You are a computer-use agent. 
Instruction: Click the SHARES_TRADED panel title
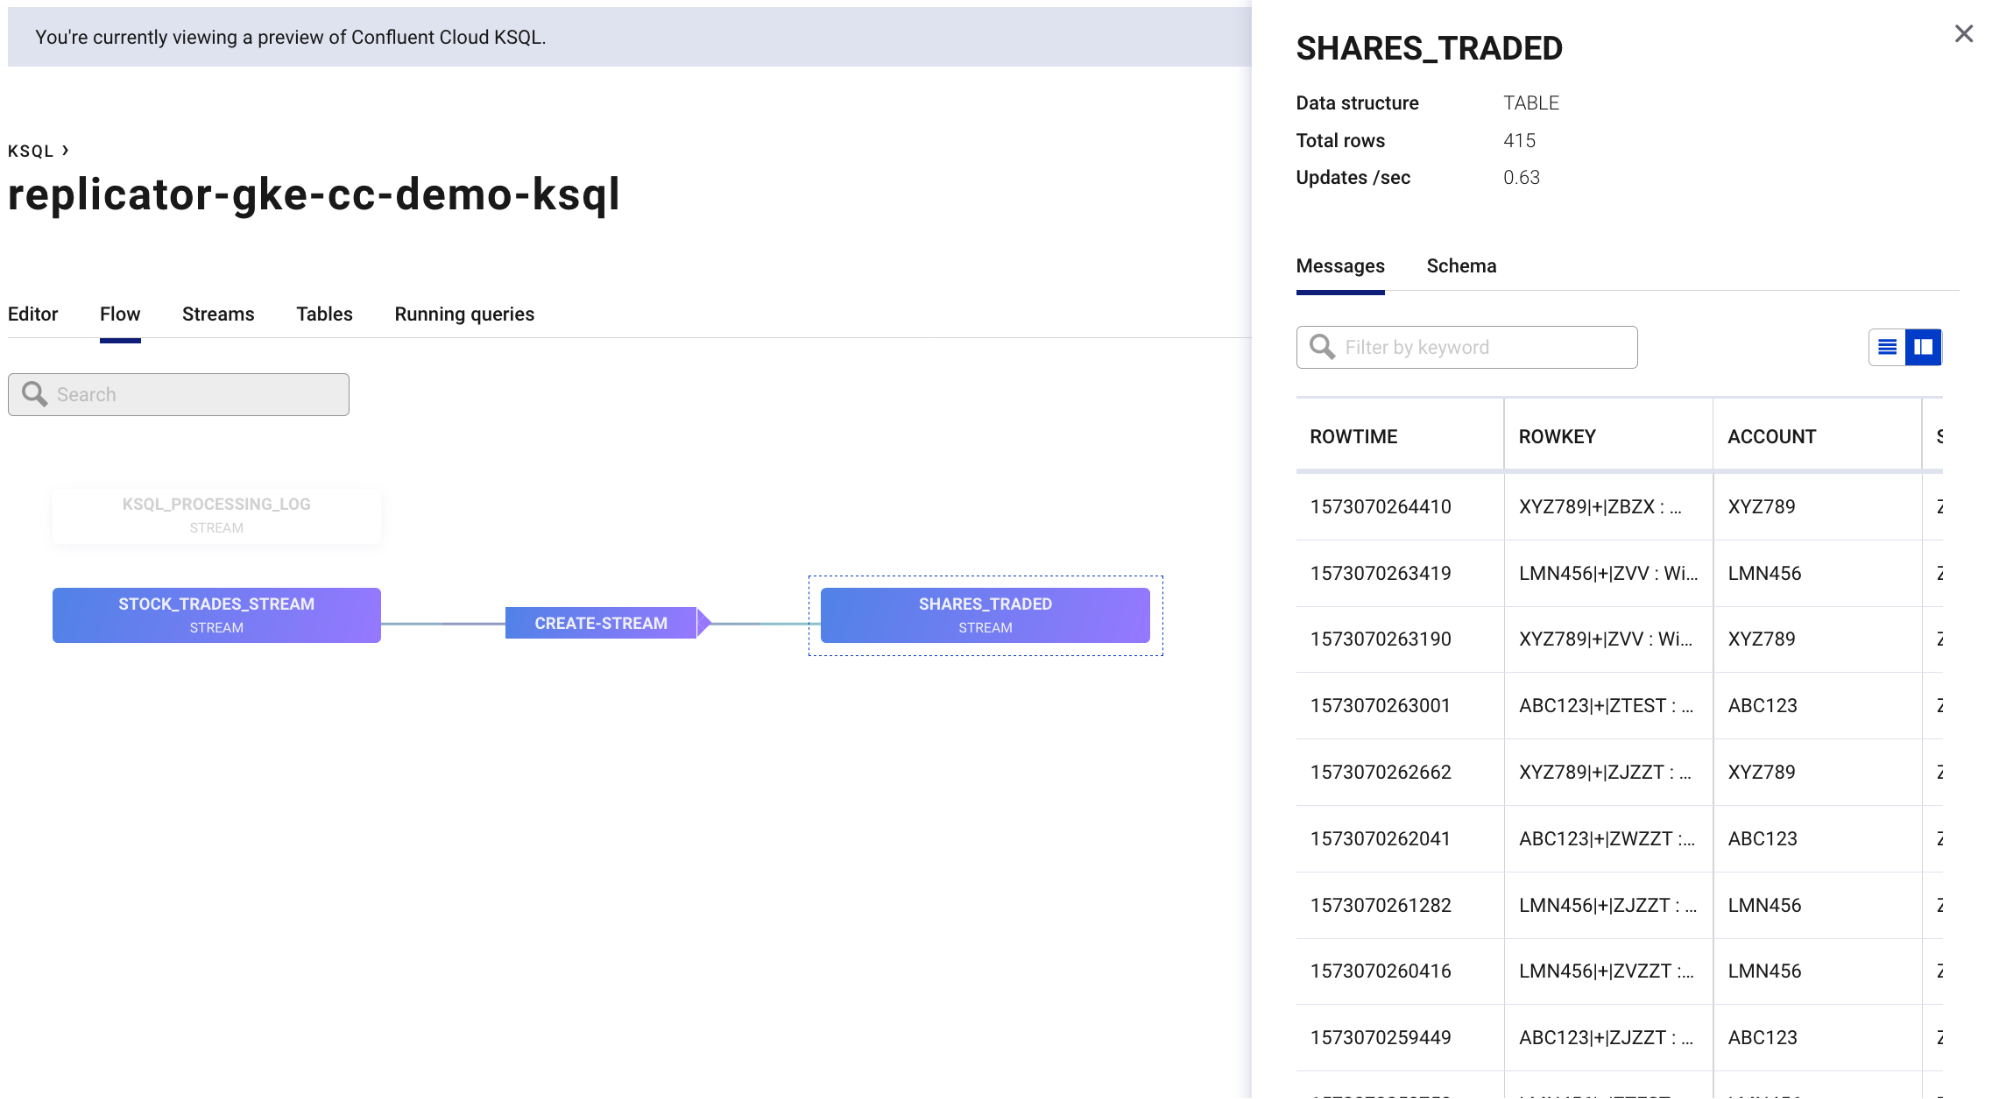[x=1429, y=48]
